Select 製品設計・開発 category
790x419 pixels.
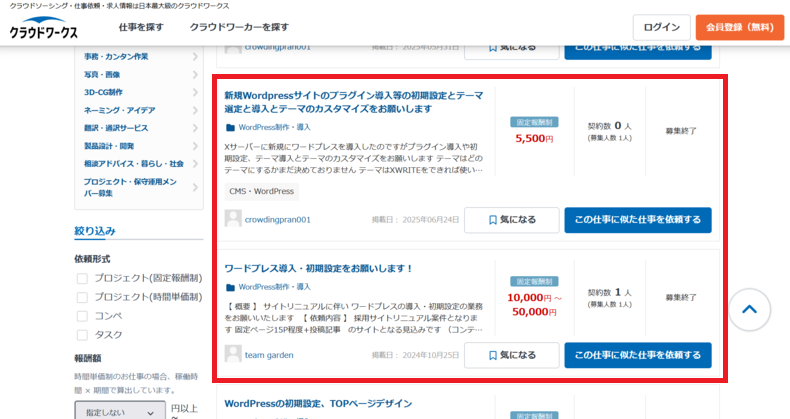109,146
